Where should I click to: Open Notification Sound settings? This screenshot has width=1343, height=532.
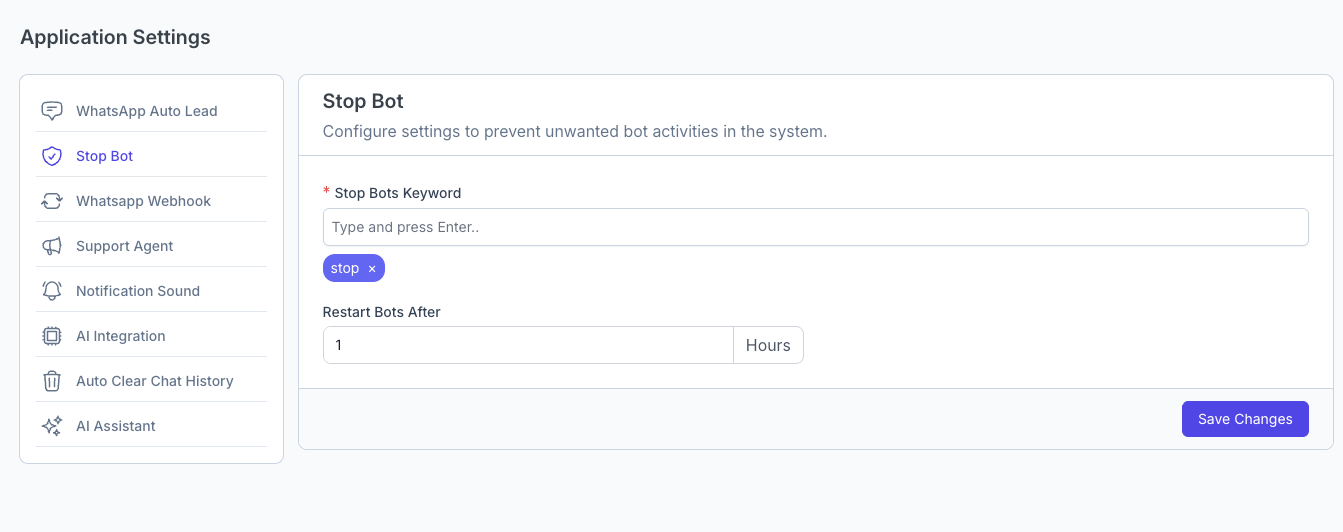pyautogui.click(x=138, y=291)
